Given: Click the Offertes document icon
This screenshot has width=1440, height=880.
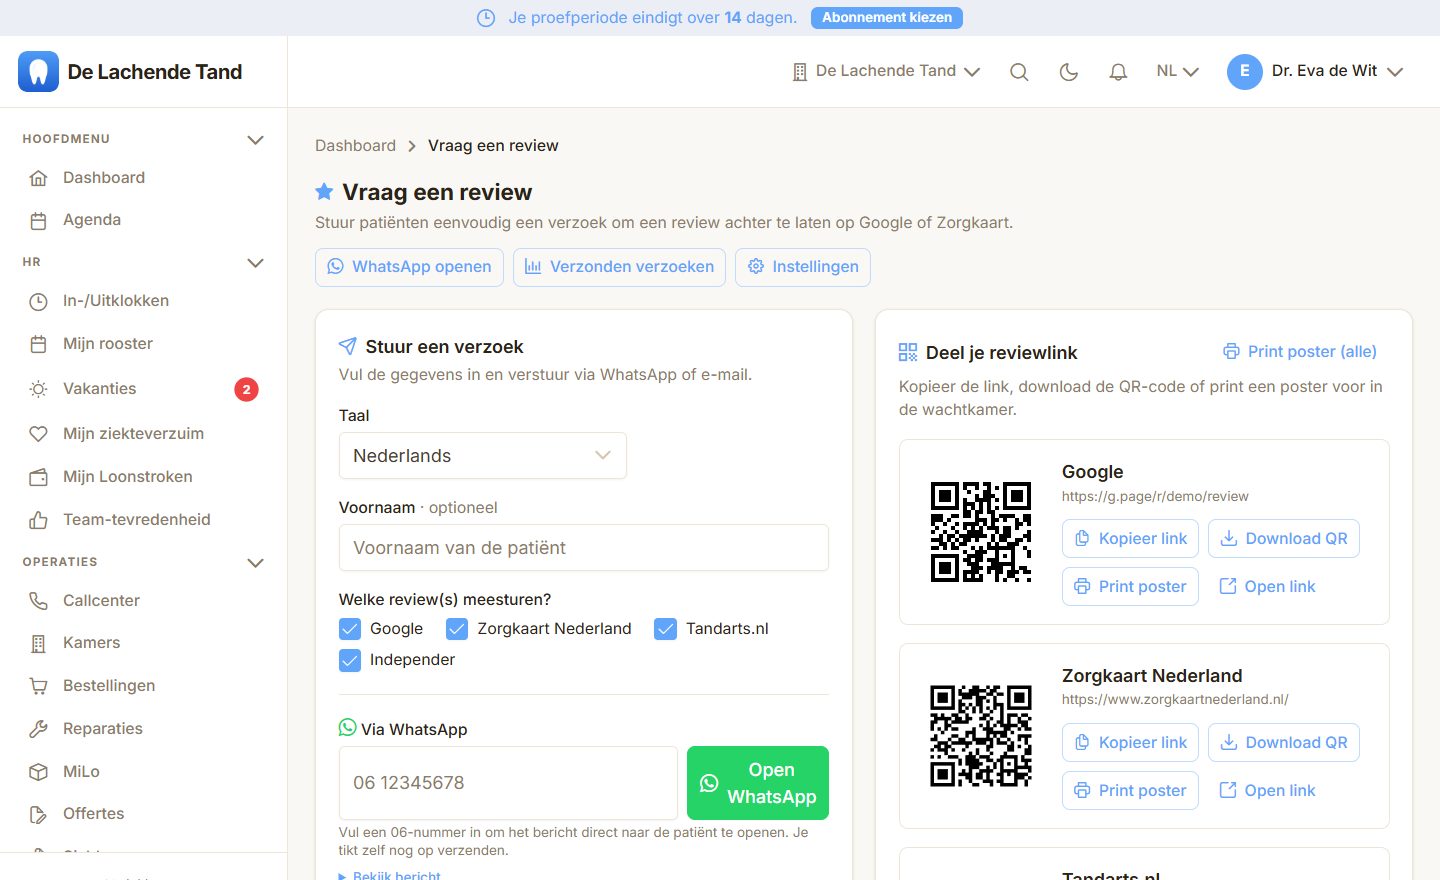Looking at the screenshot, I should coord(38,814).
